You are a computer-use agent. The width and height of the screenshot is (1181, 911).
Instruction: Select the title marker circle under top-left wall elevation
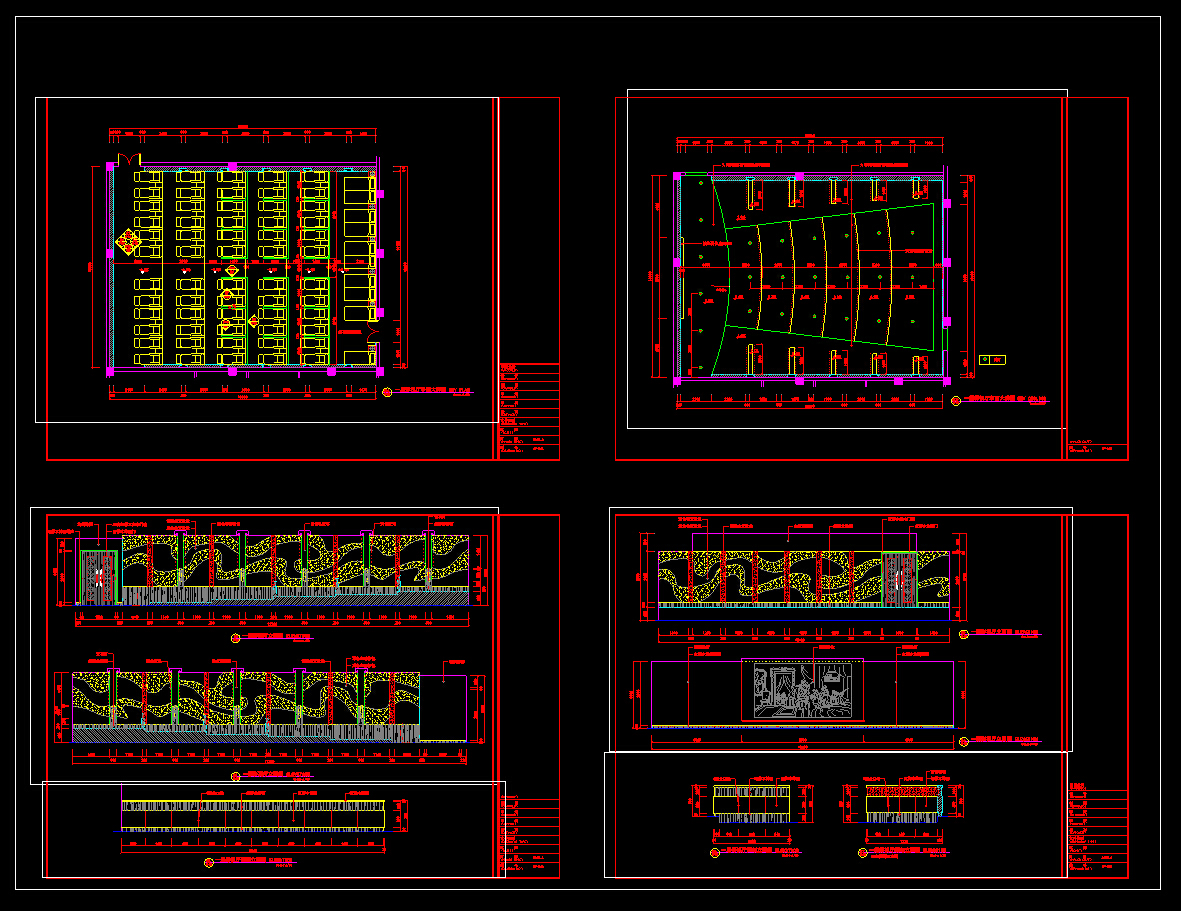[236, 638]
